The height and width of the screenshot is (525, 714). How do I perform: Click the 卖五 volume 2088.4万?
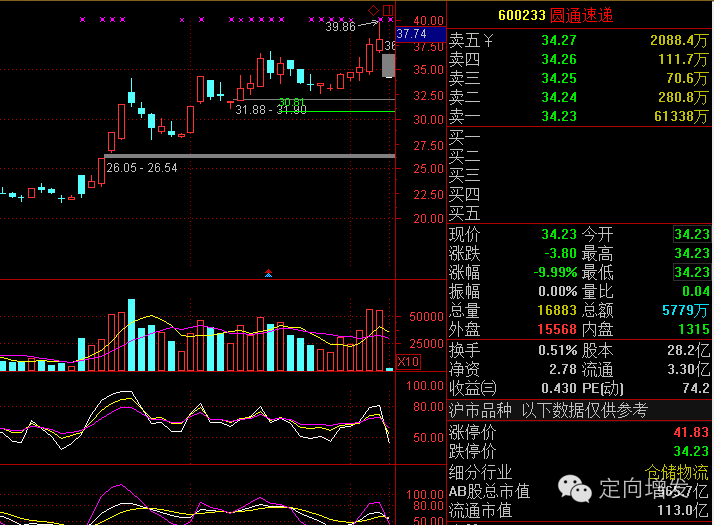[x=679, y=41]
